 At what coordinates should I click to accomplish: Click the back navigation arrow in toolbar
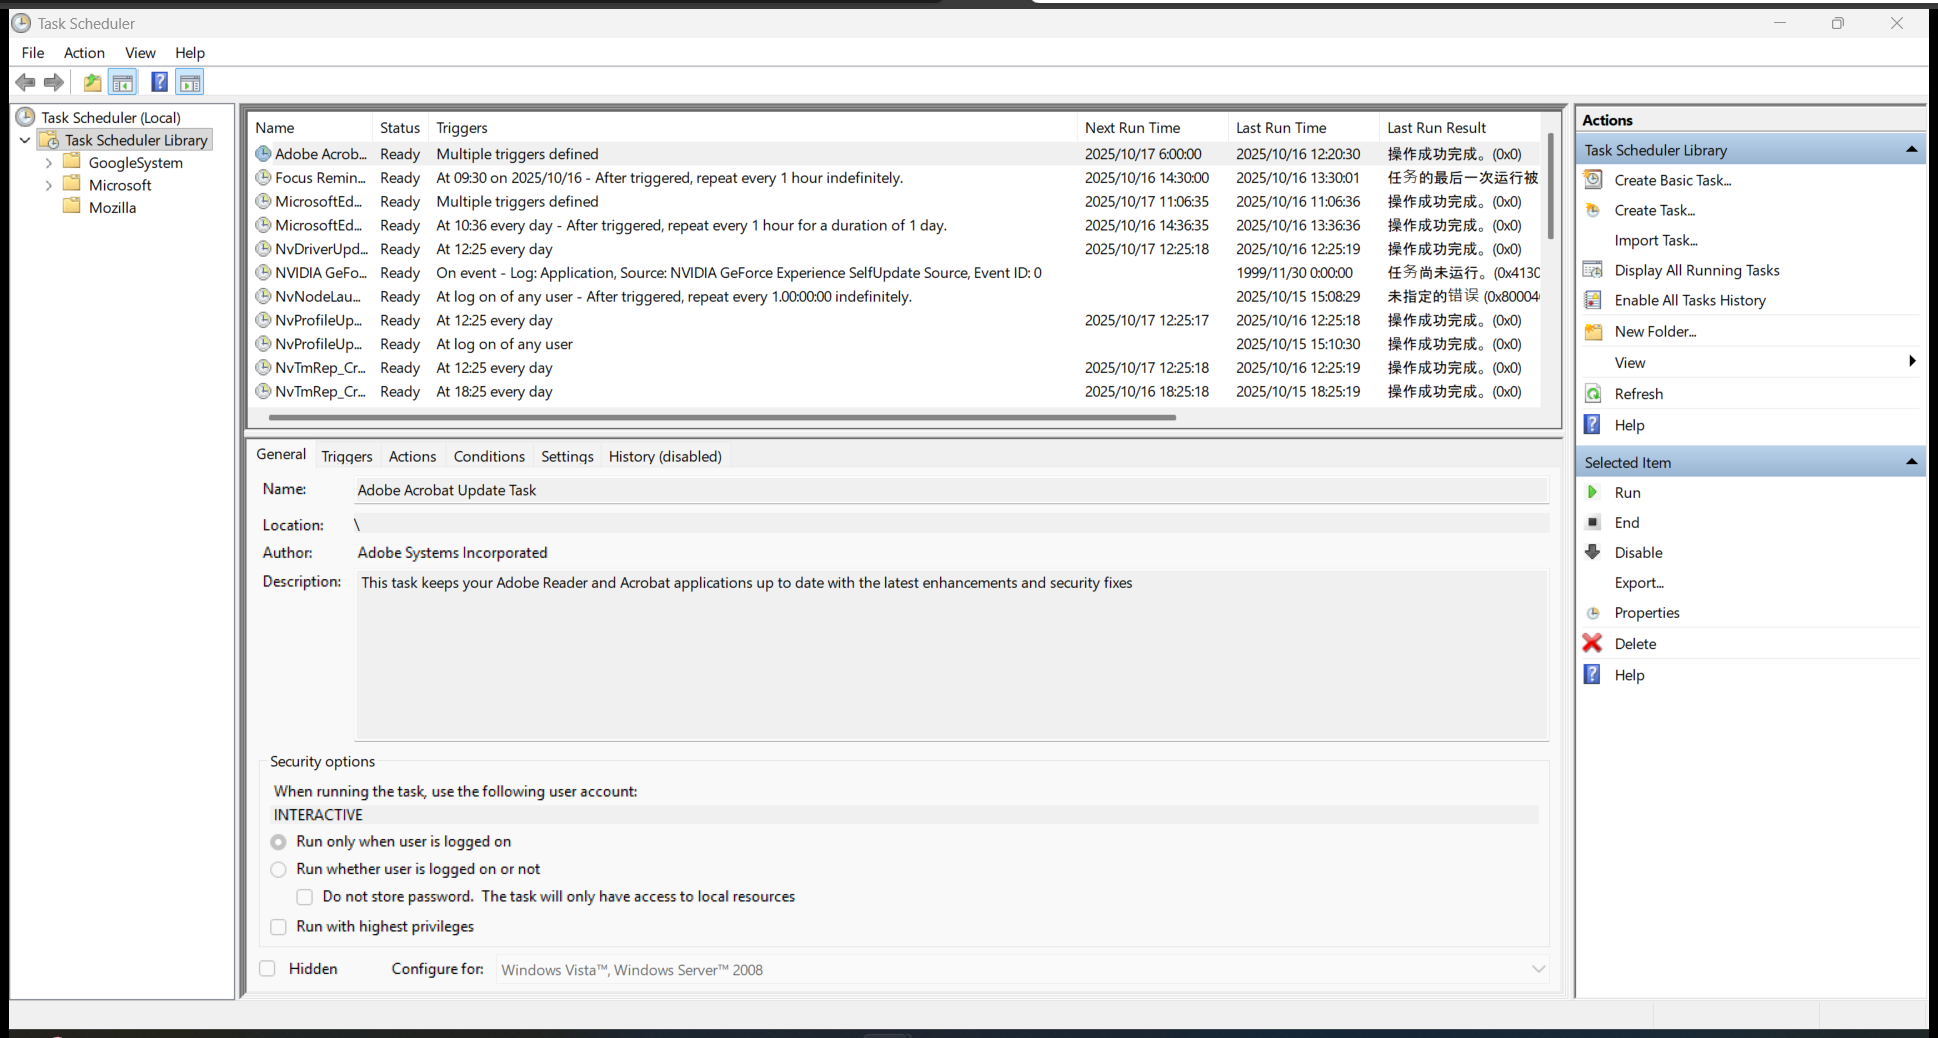pos(25,82)
